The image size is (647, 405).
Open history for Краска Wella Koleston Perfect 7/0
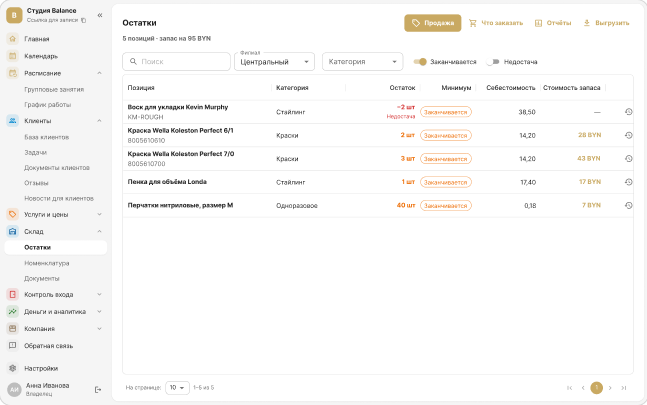coord(628,158)
